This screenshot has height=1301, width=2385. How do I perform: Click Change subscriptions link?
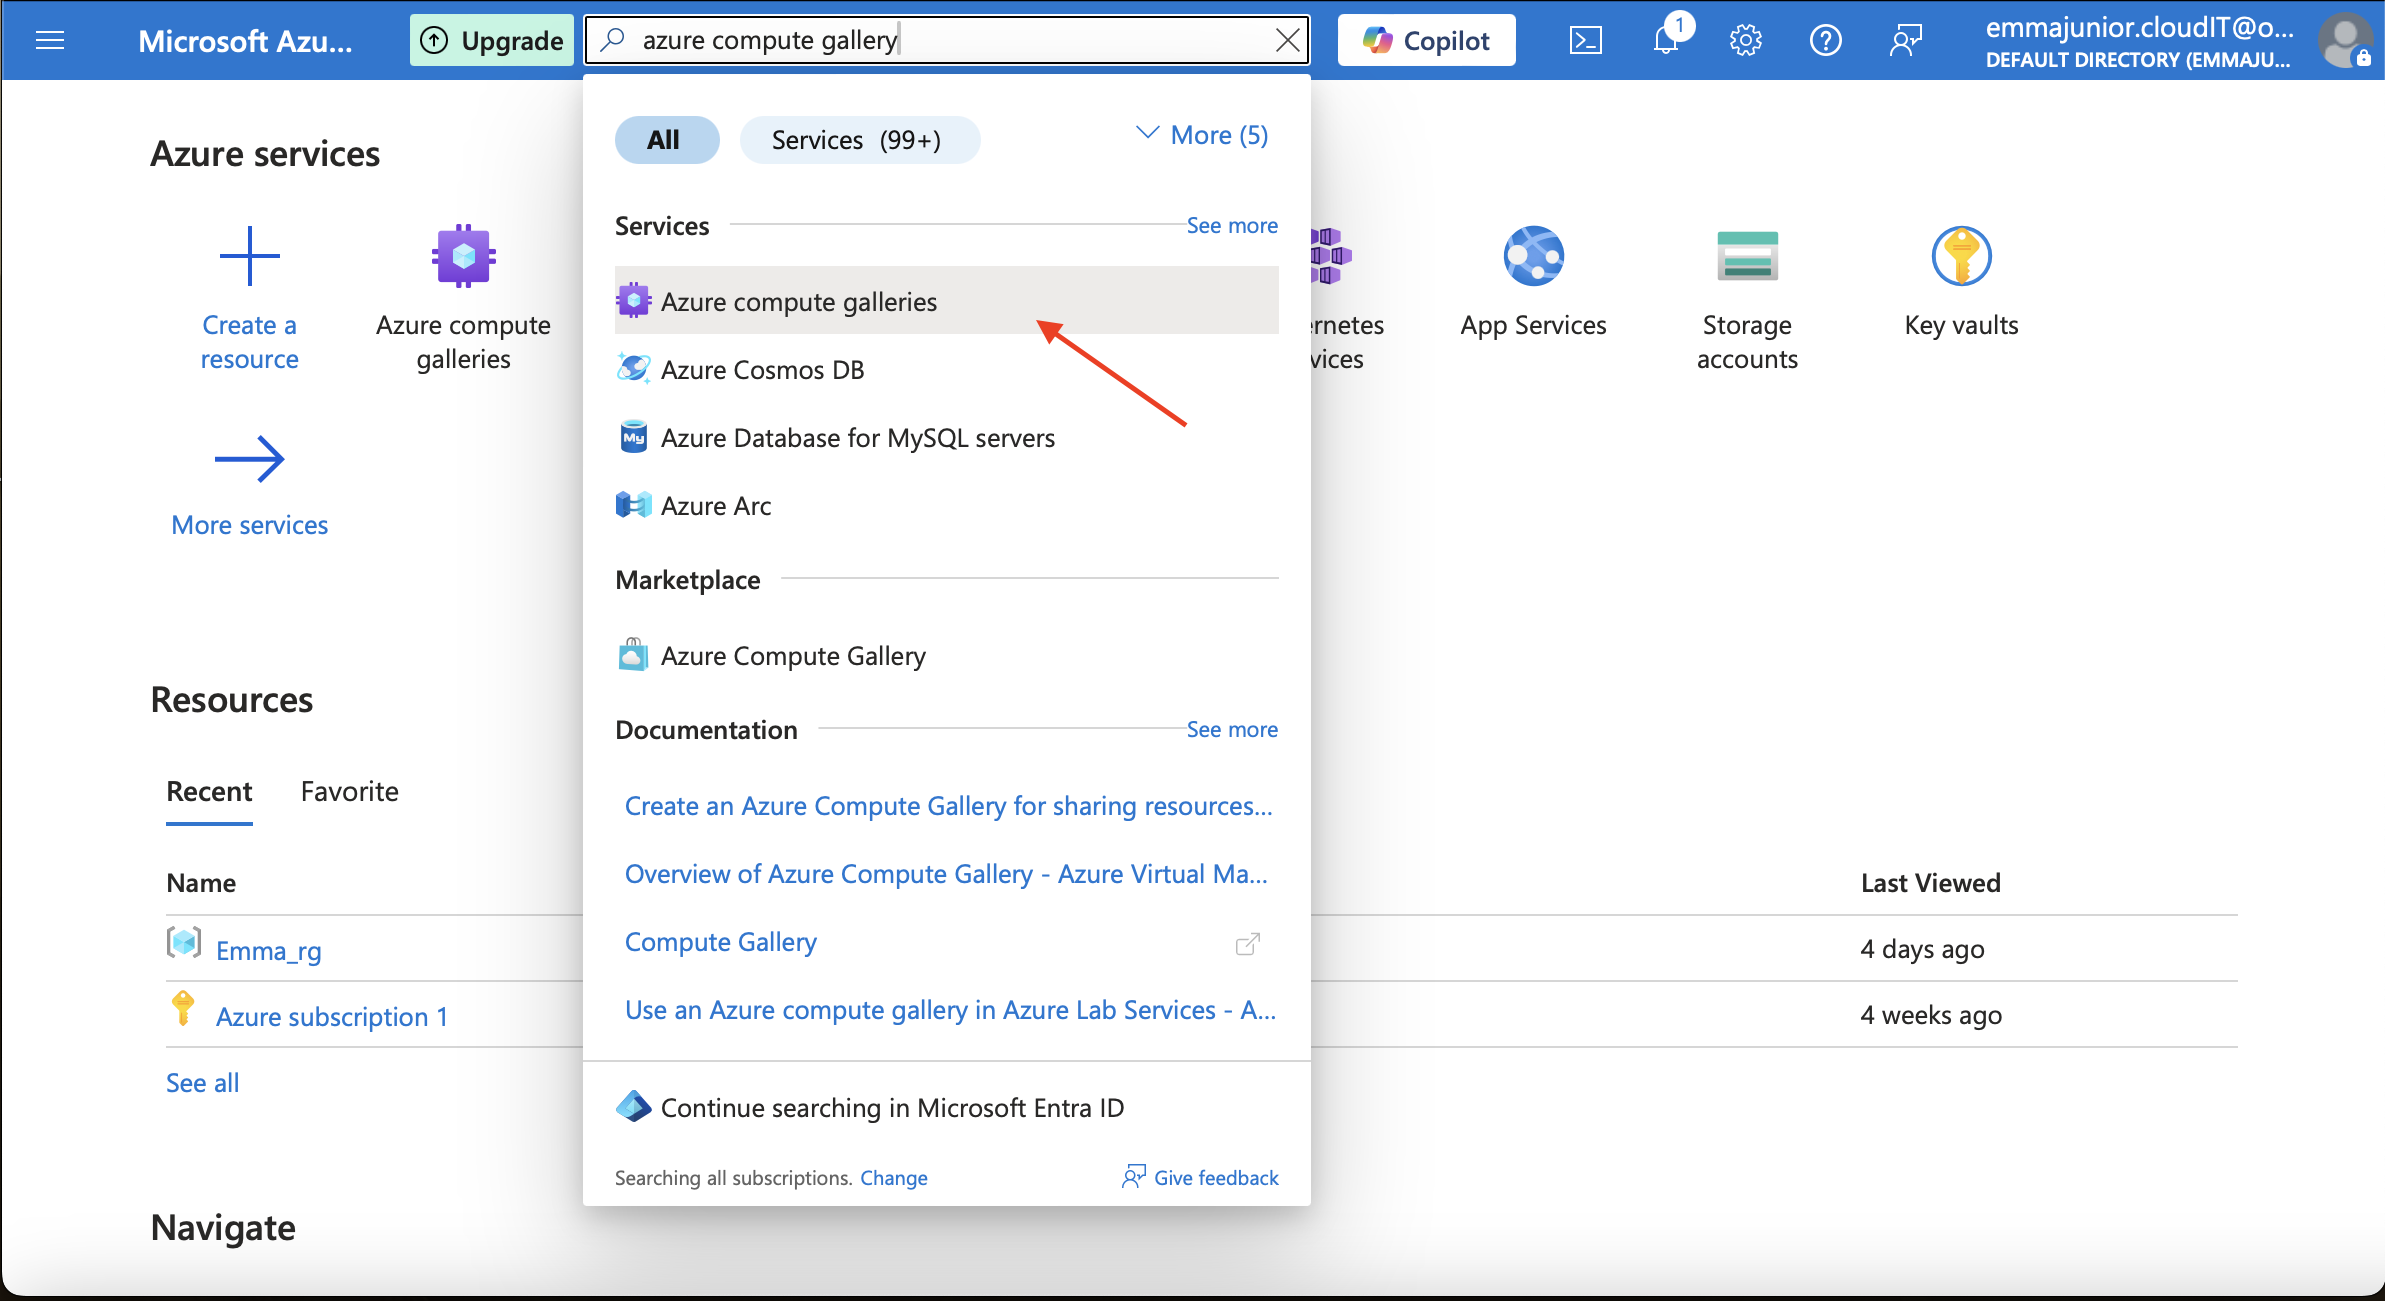click(894, 1178)
